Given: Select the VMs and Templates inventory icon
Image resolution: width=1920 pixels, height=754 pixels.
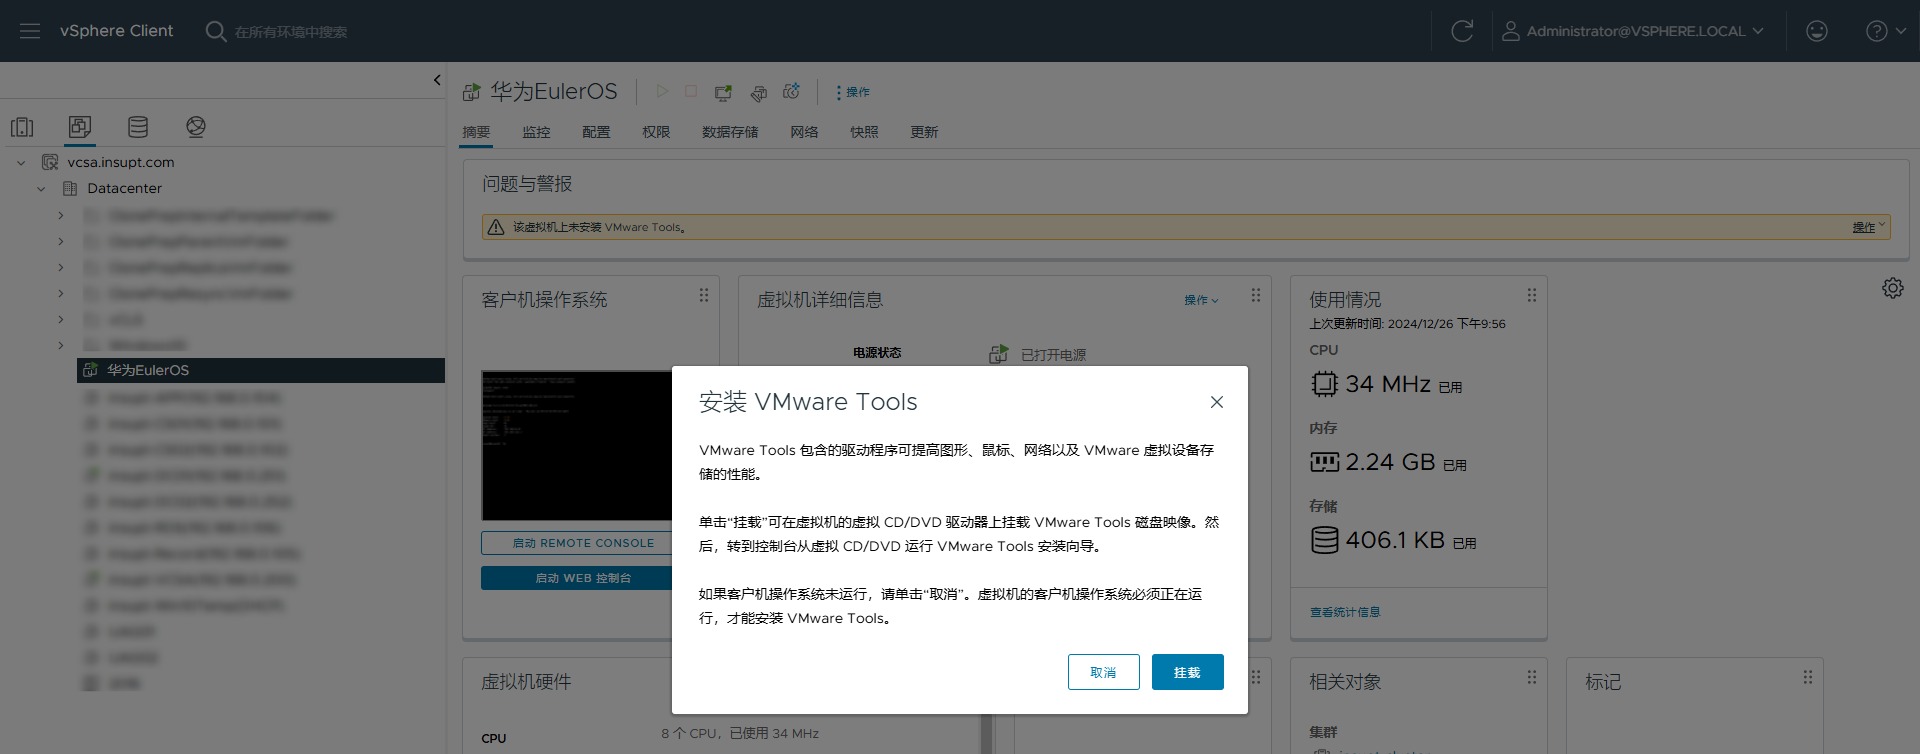Looking at the screenshot, I should pos(80,127).
